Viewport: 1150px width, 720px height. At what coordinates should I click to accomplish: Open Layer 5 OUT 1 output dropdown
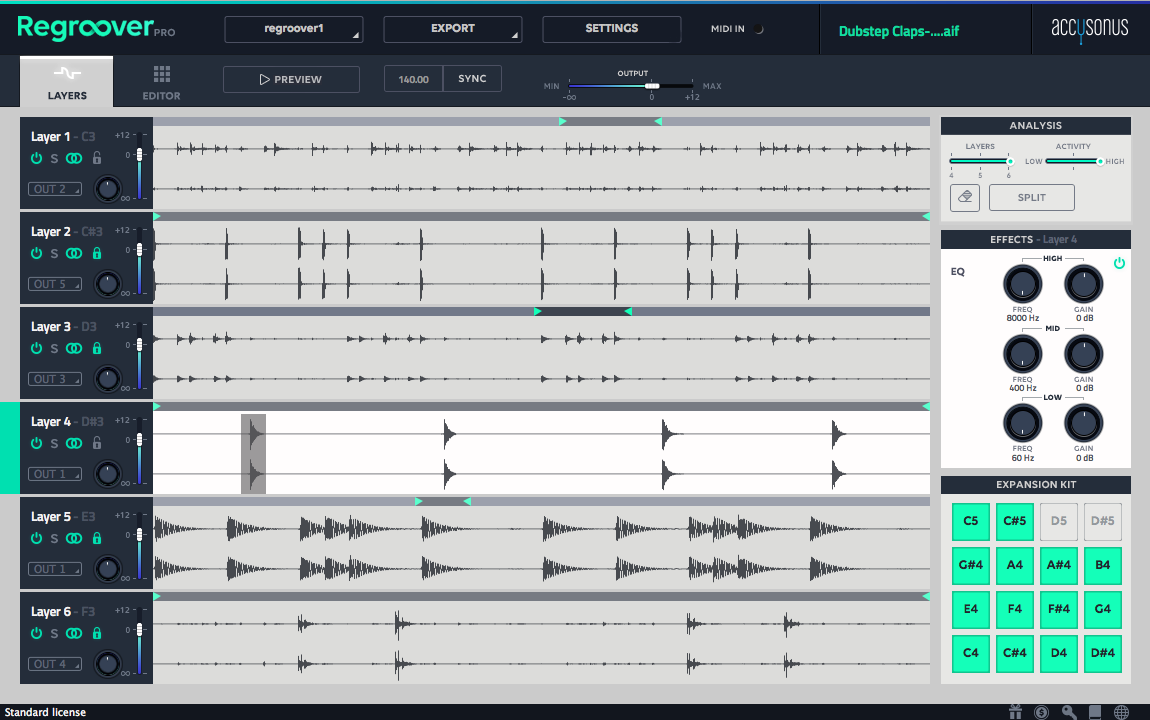(55, 569)
